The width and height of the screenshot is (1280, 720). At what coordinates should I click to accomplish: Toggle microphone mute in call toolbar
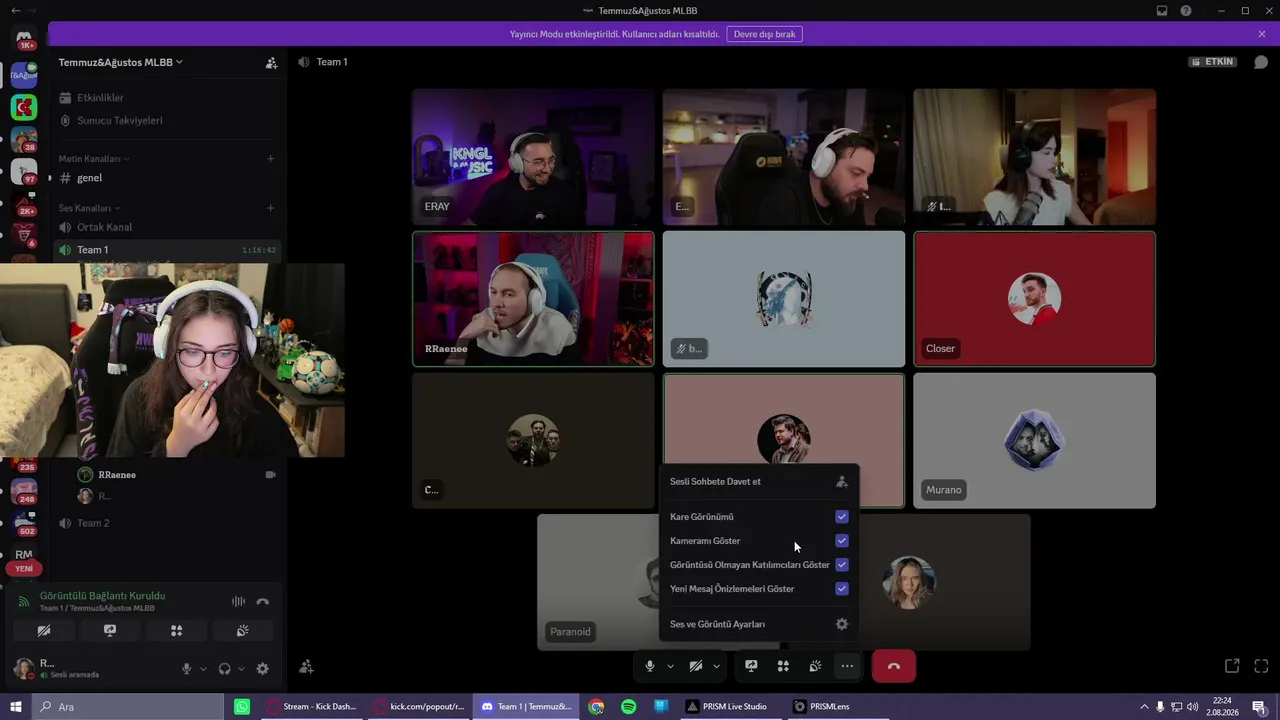click(650, 666)
